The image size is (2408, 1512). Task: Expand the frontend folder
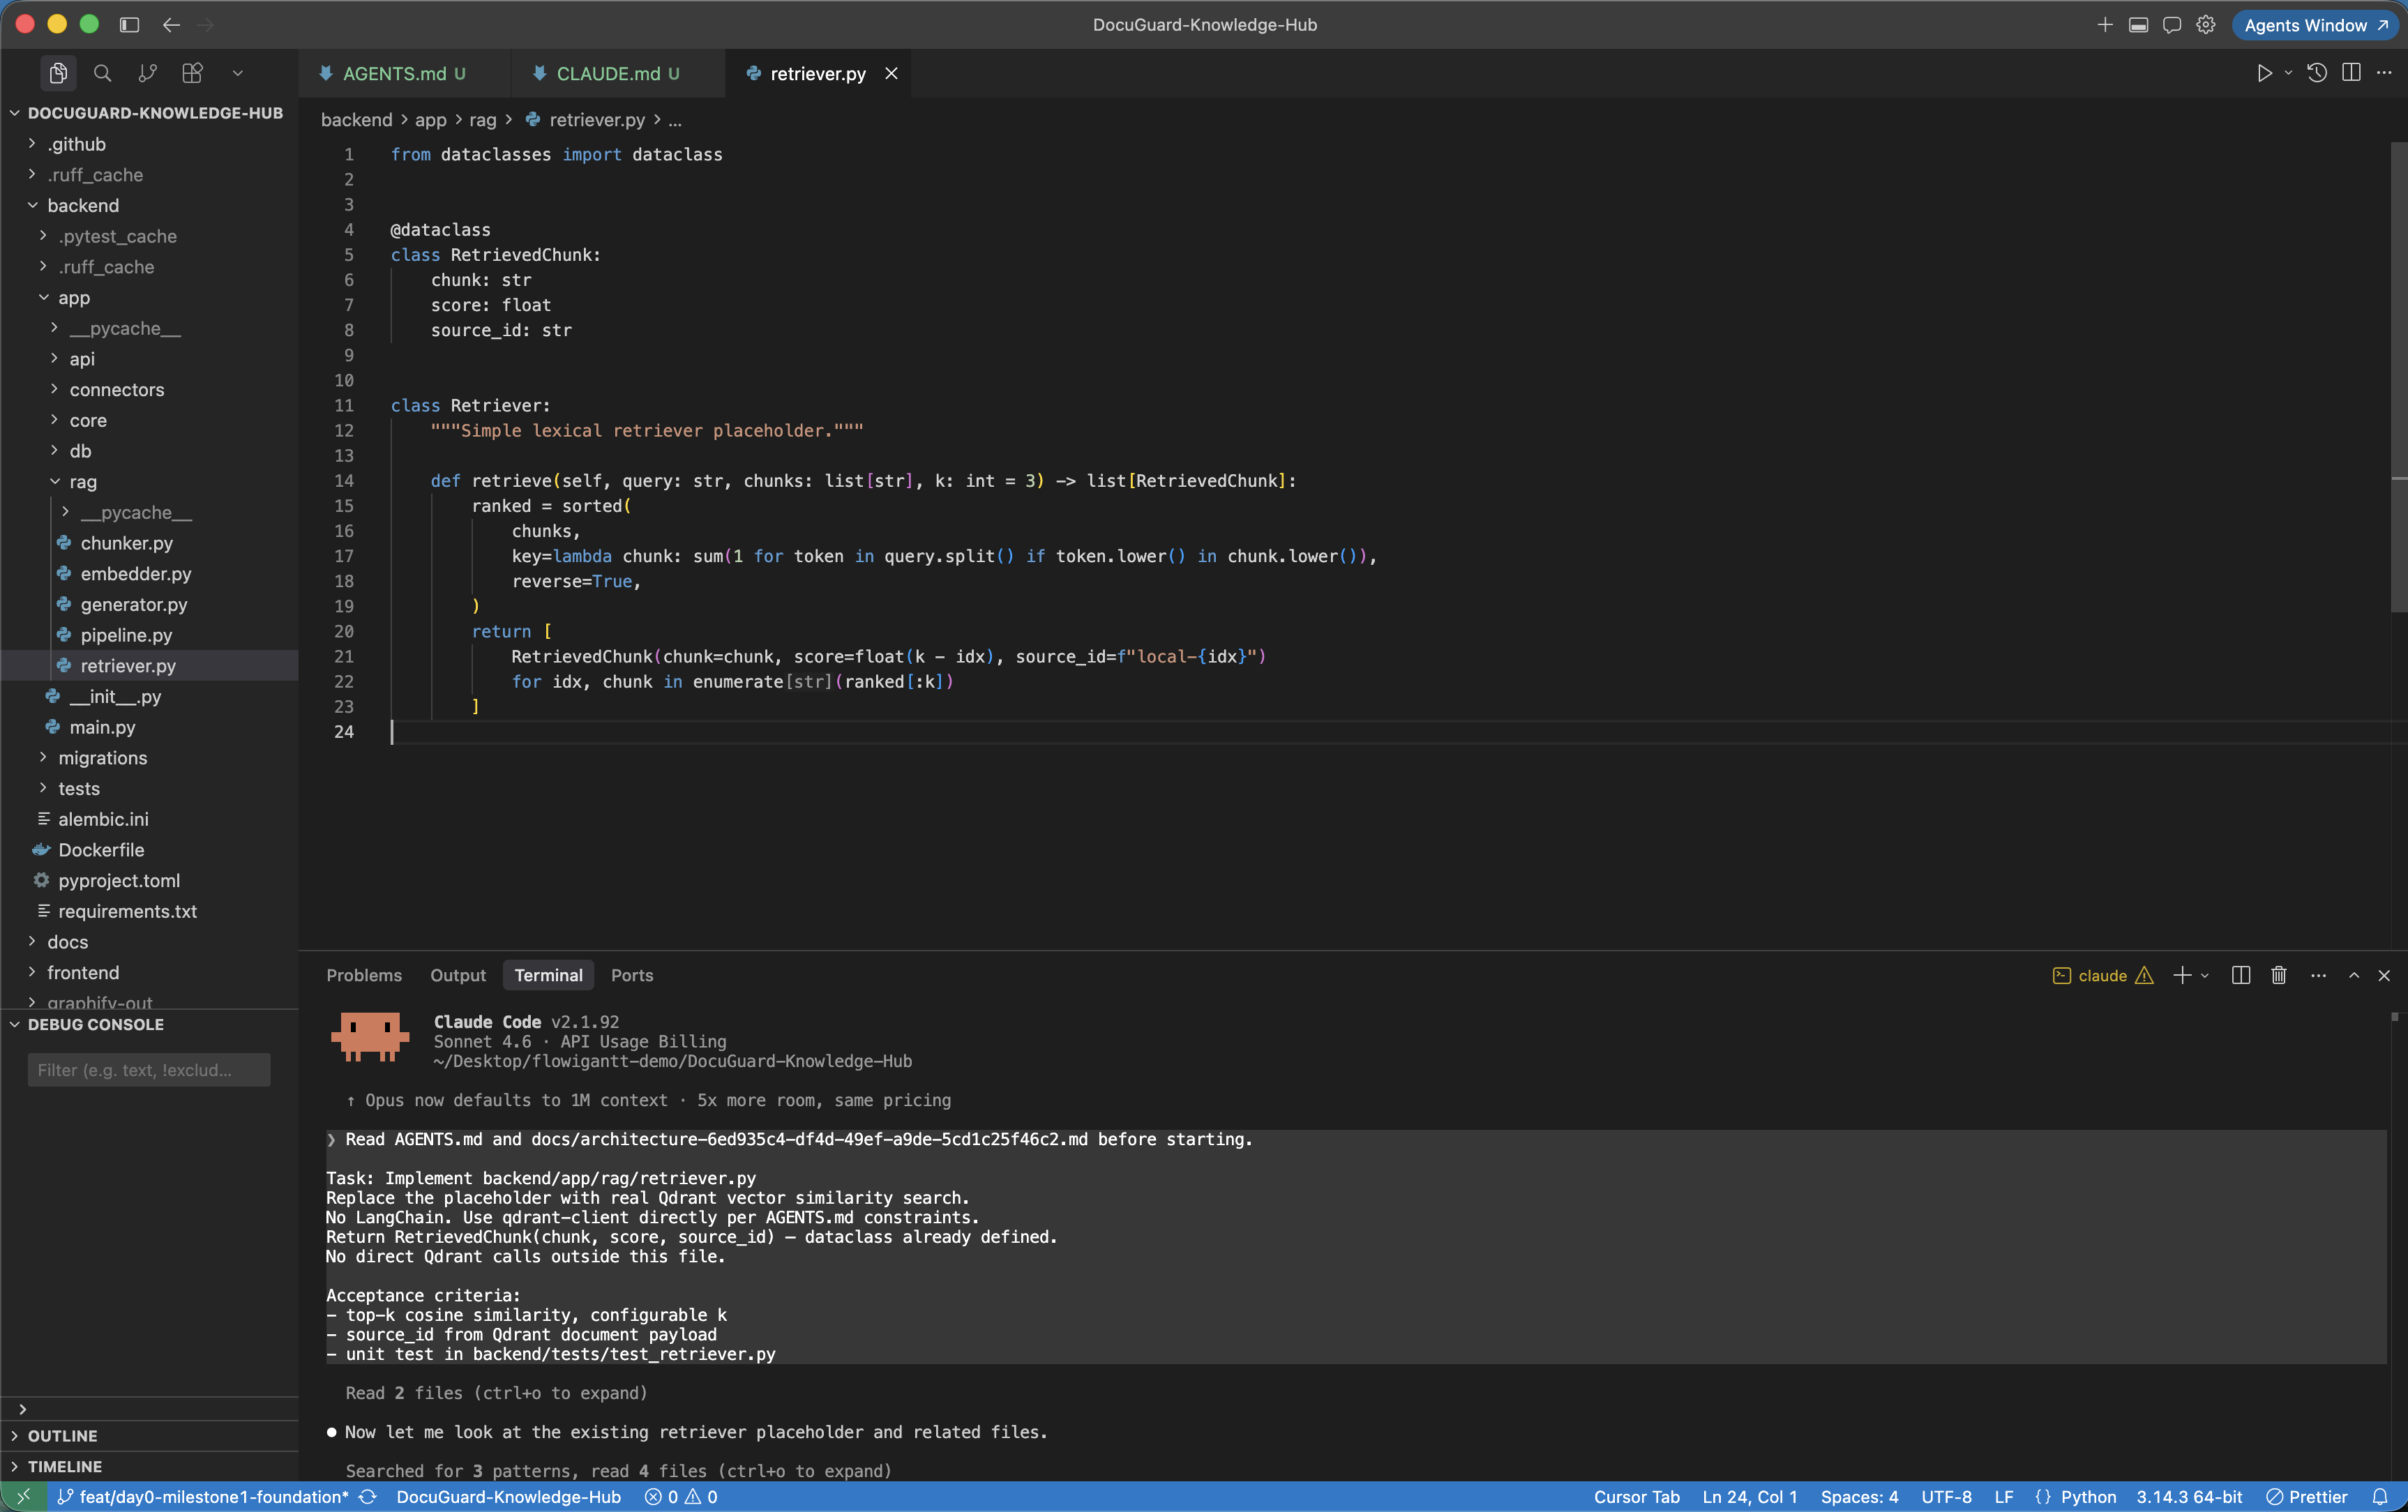[x=149, y=973]
